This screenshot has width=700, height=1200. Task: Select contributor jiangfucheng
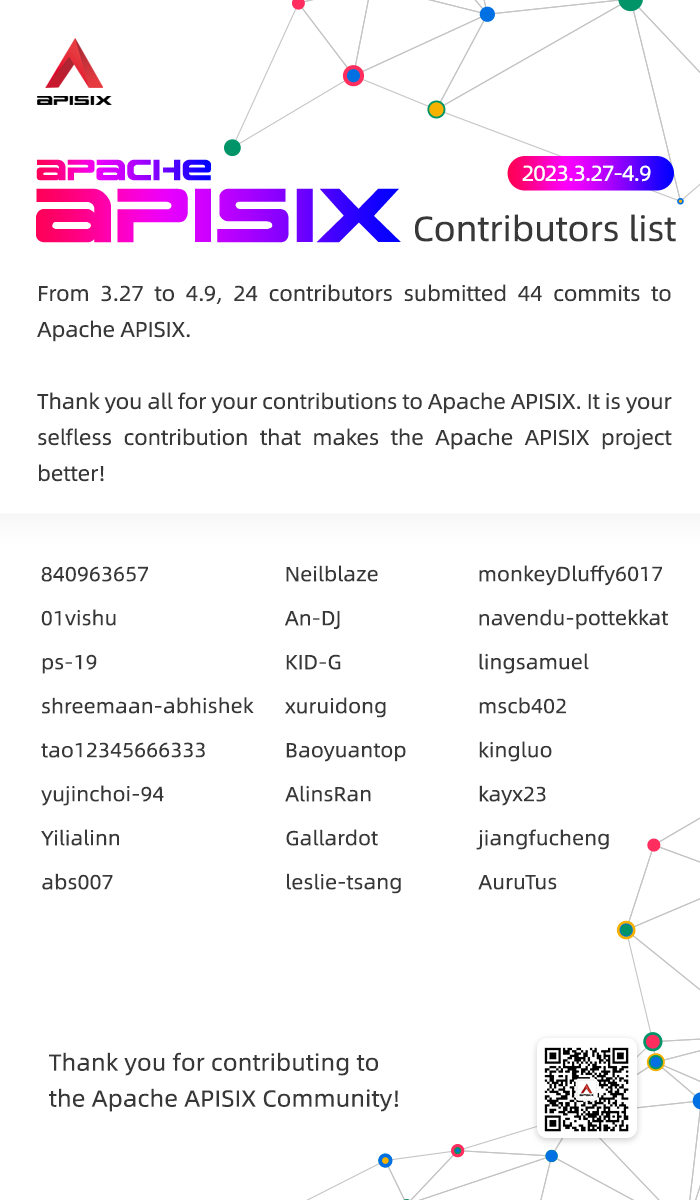click(x=544, y=838)
